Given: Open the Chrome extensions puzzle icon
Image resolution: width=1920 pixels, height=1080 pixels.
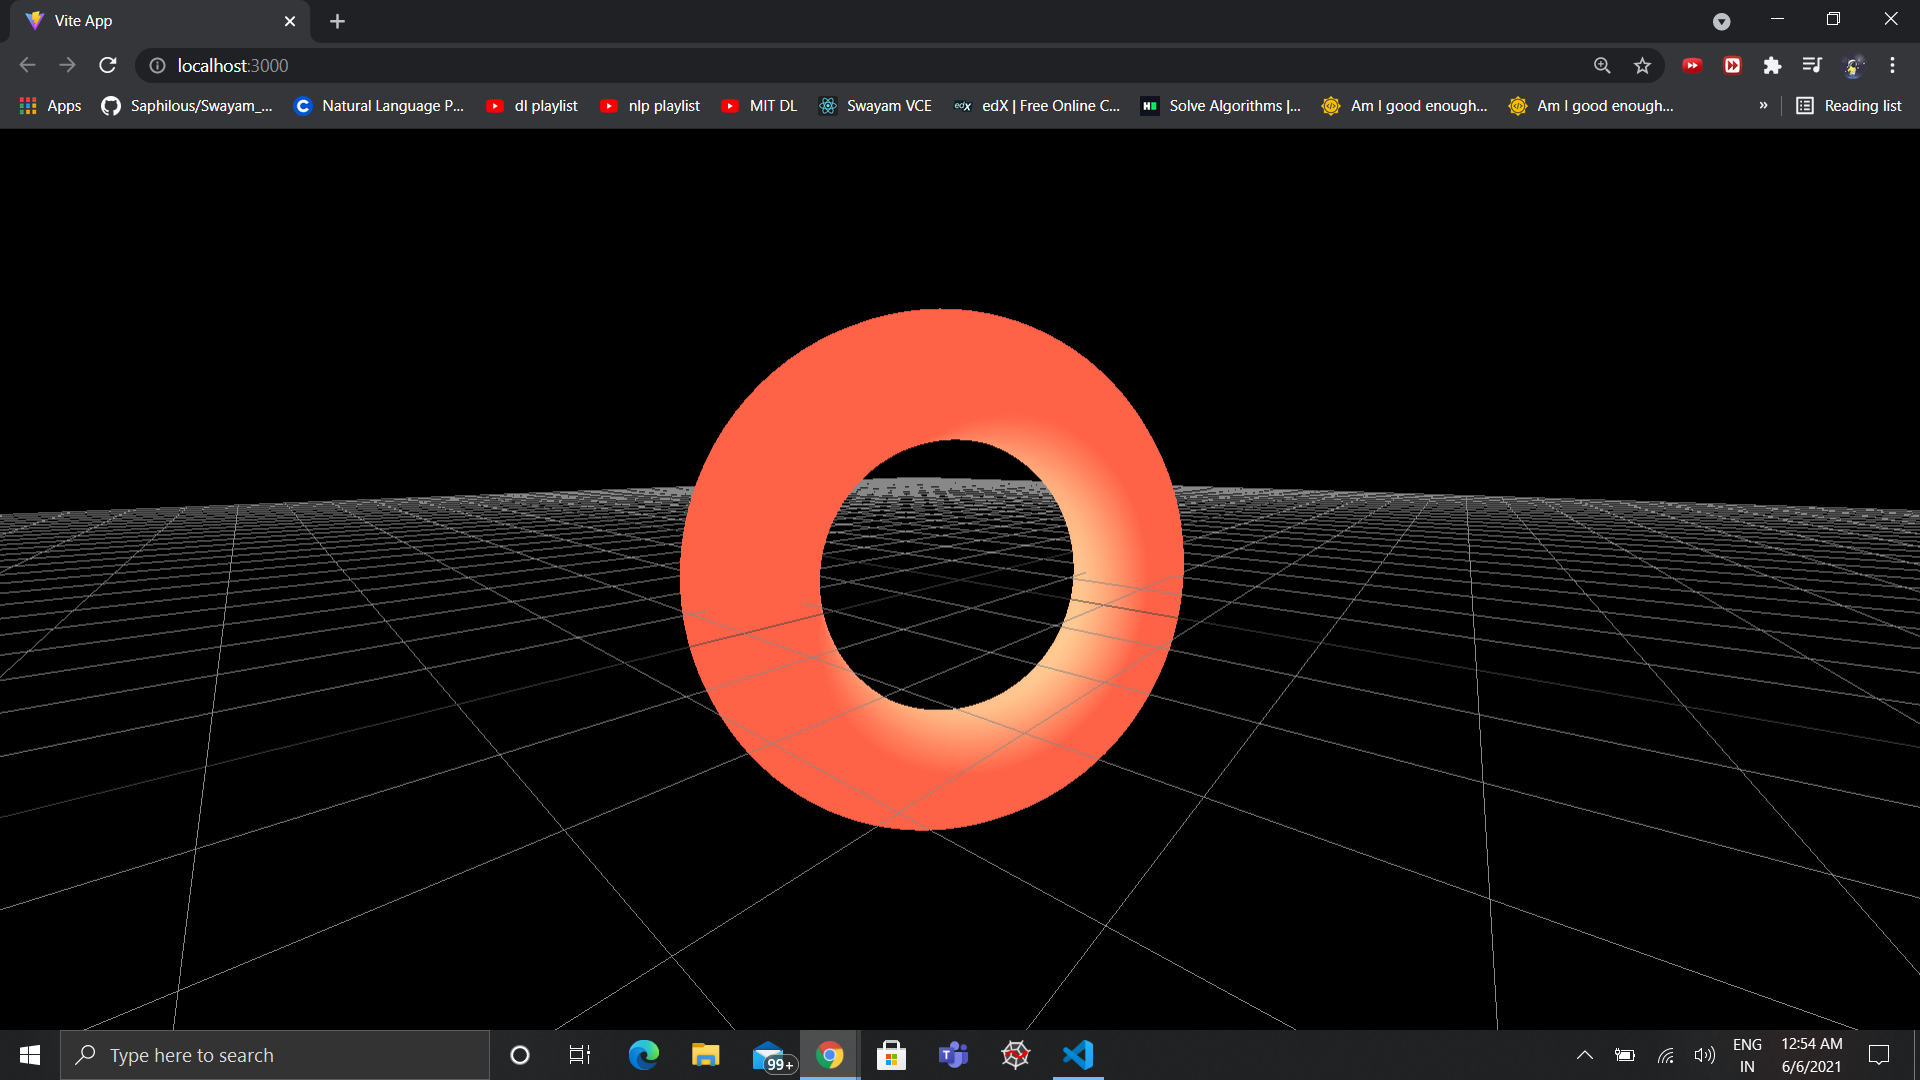Looking at the screenshot, I should point(1772,65).
